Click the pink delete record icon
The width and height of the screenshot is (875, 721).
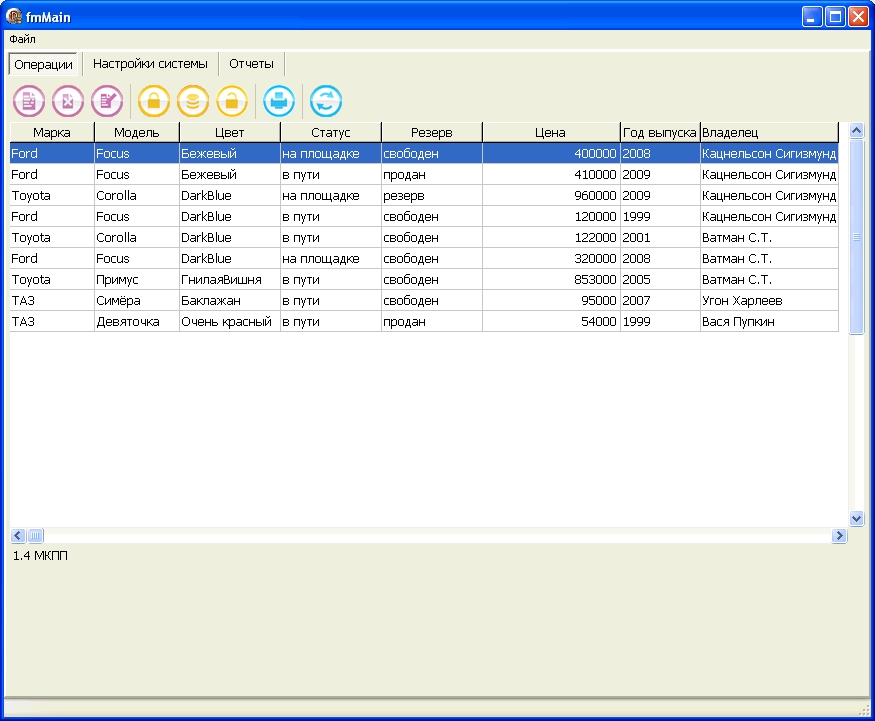[x=68, y=101]
